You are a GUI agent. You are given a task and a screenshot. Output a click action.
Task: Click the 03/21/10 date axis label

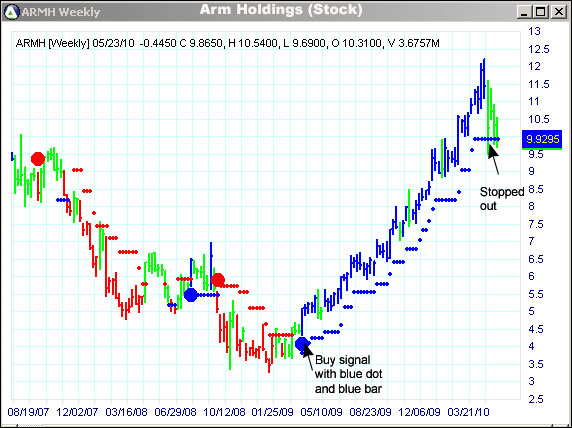click(468, 412)
